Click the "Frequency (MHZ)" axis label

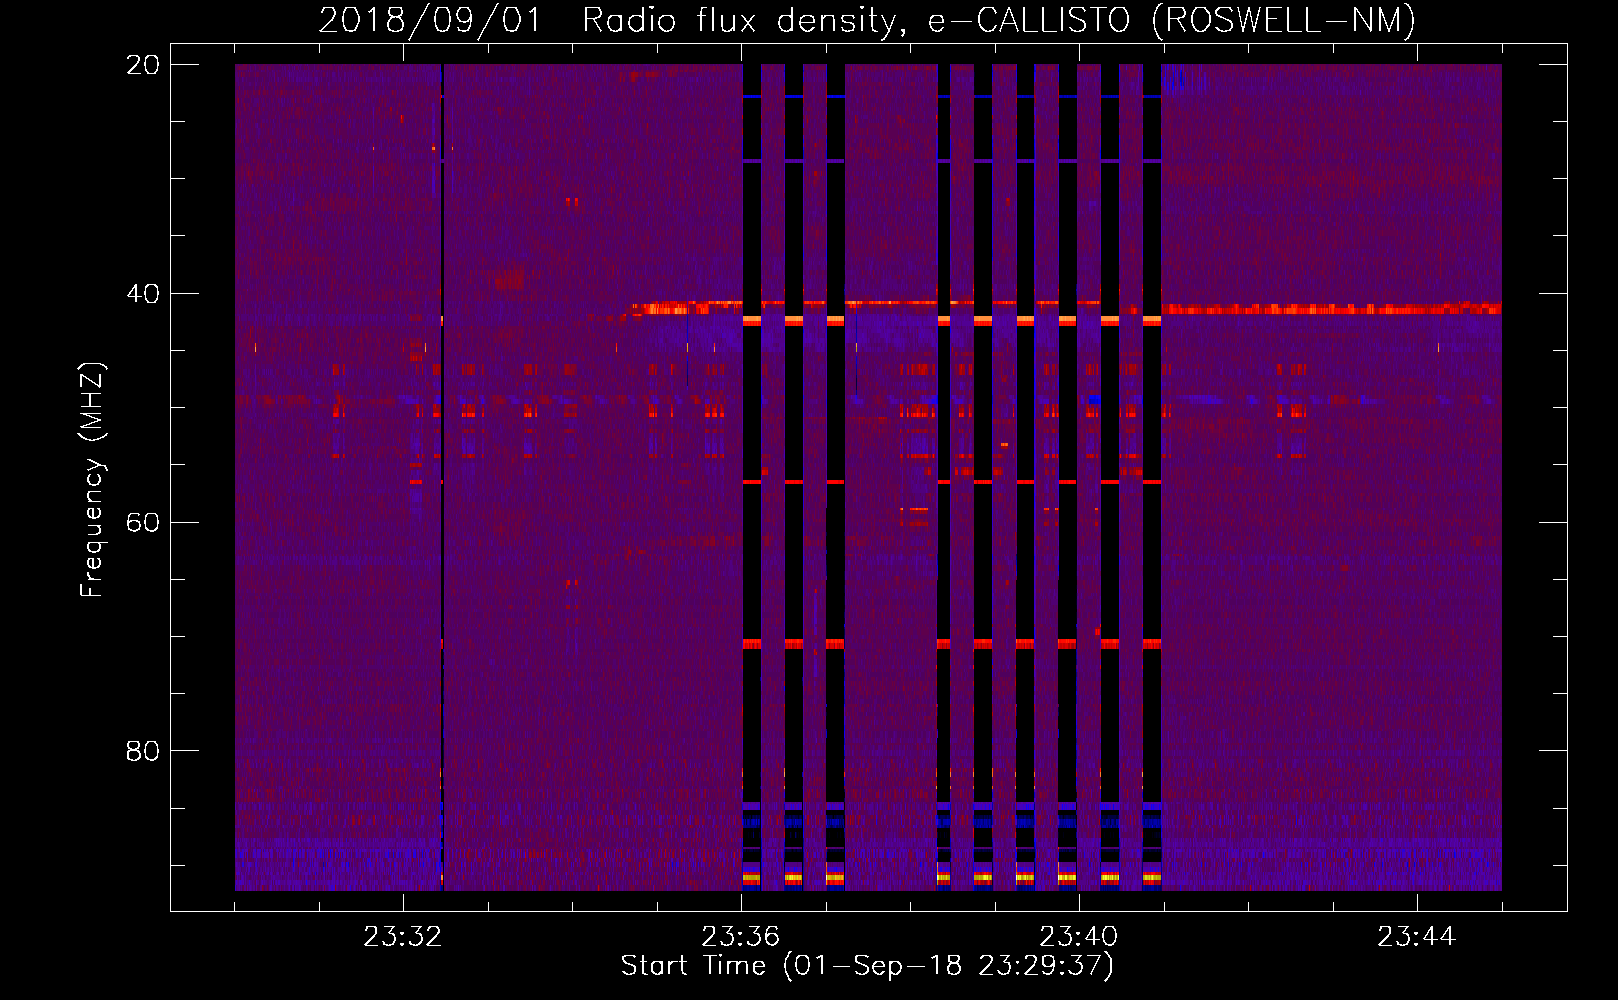[92, 479]
